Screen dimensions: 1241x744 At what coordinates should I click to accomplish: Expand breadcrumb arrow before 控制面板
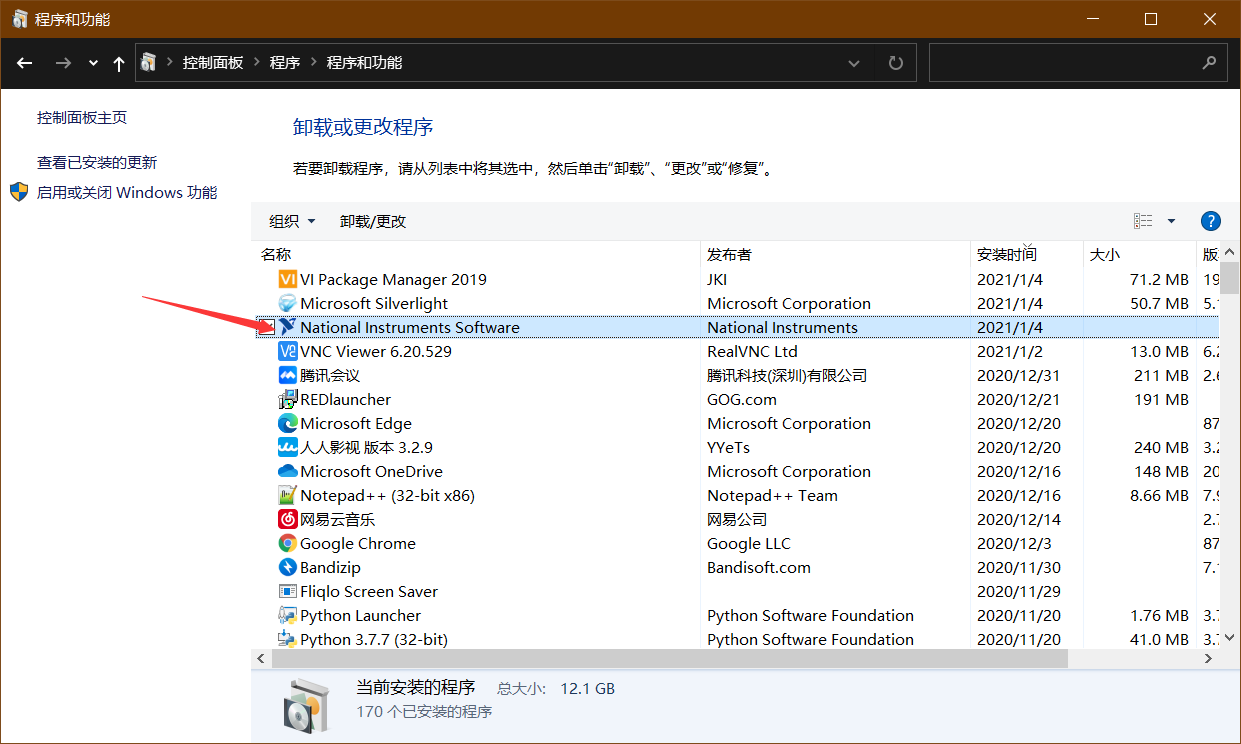click(x=170, y=62)
